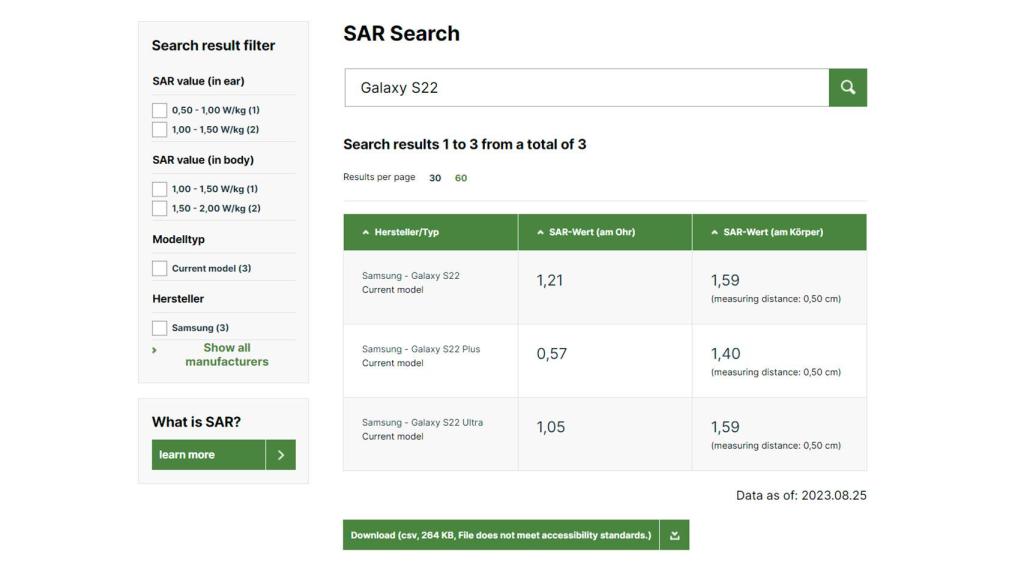Click the ear SAR value 0,57

[552, 354]
